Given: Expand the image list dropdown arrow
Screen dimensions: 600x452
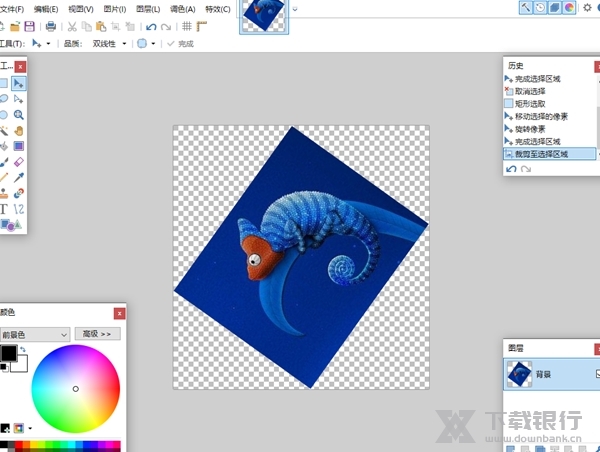Looking at the screenshot, I should [295, 9].
